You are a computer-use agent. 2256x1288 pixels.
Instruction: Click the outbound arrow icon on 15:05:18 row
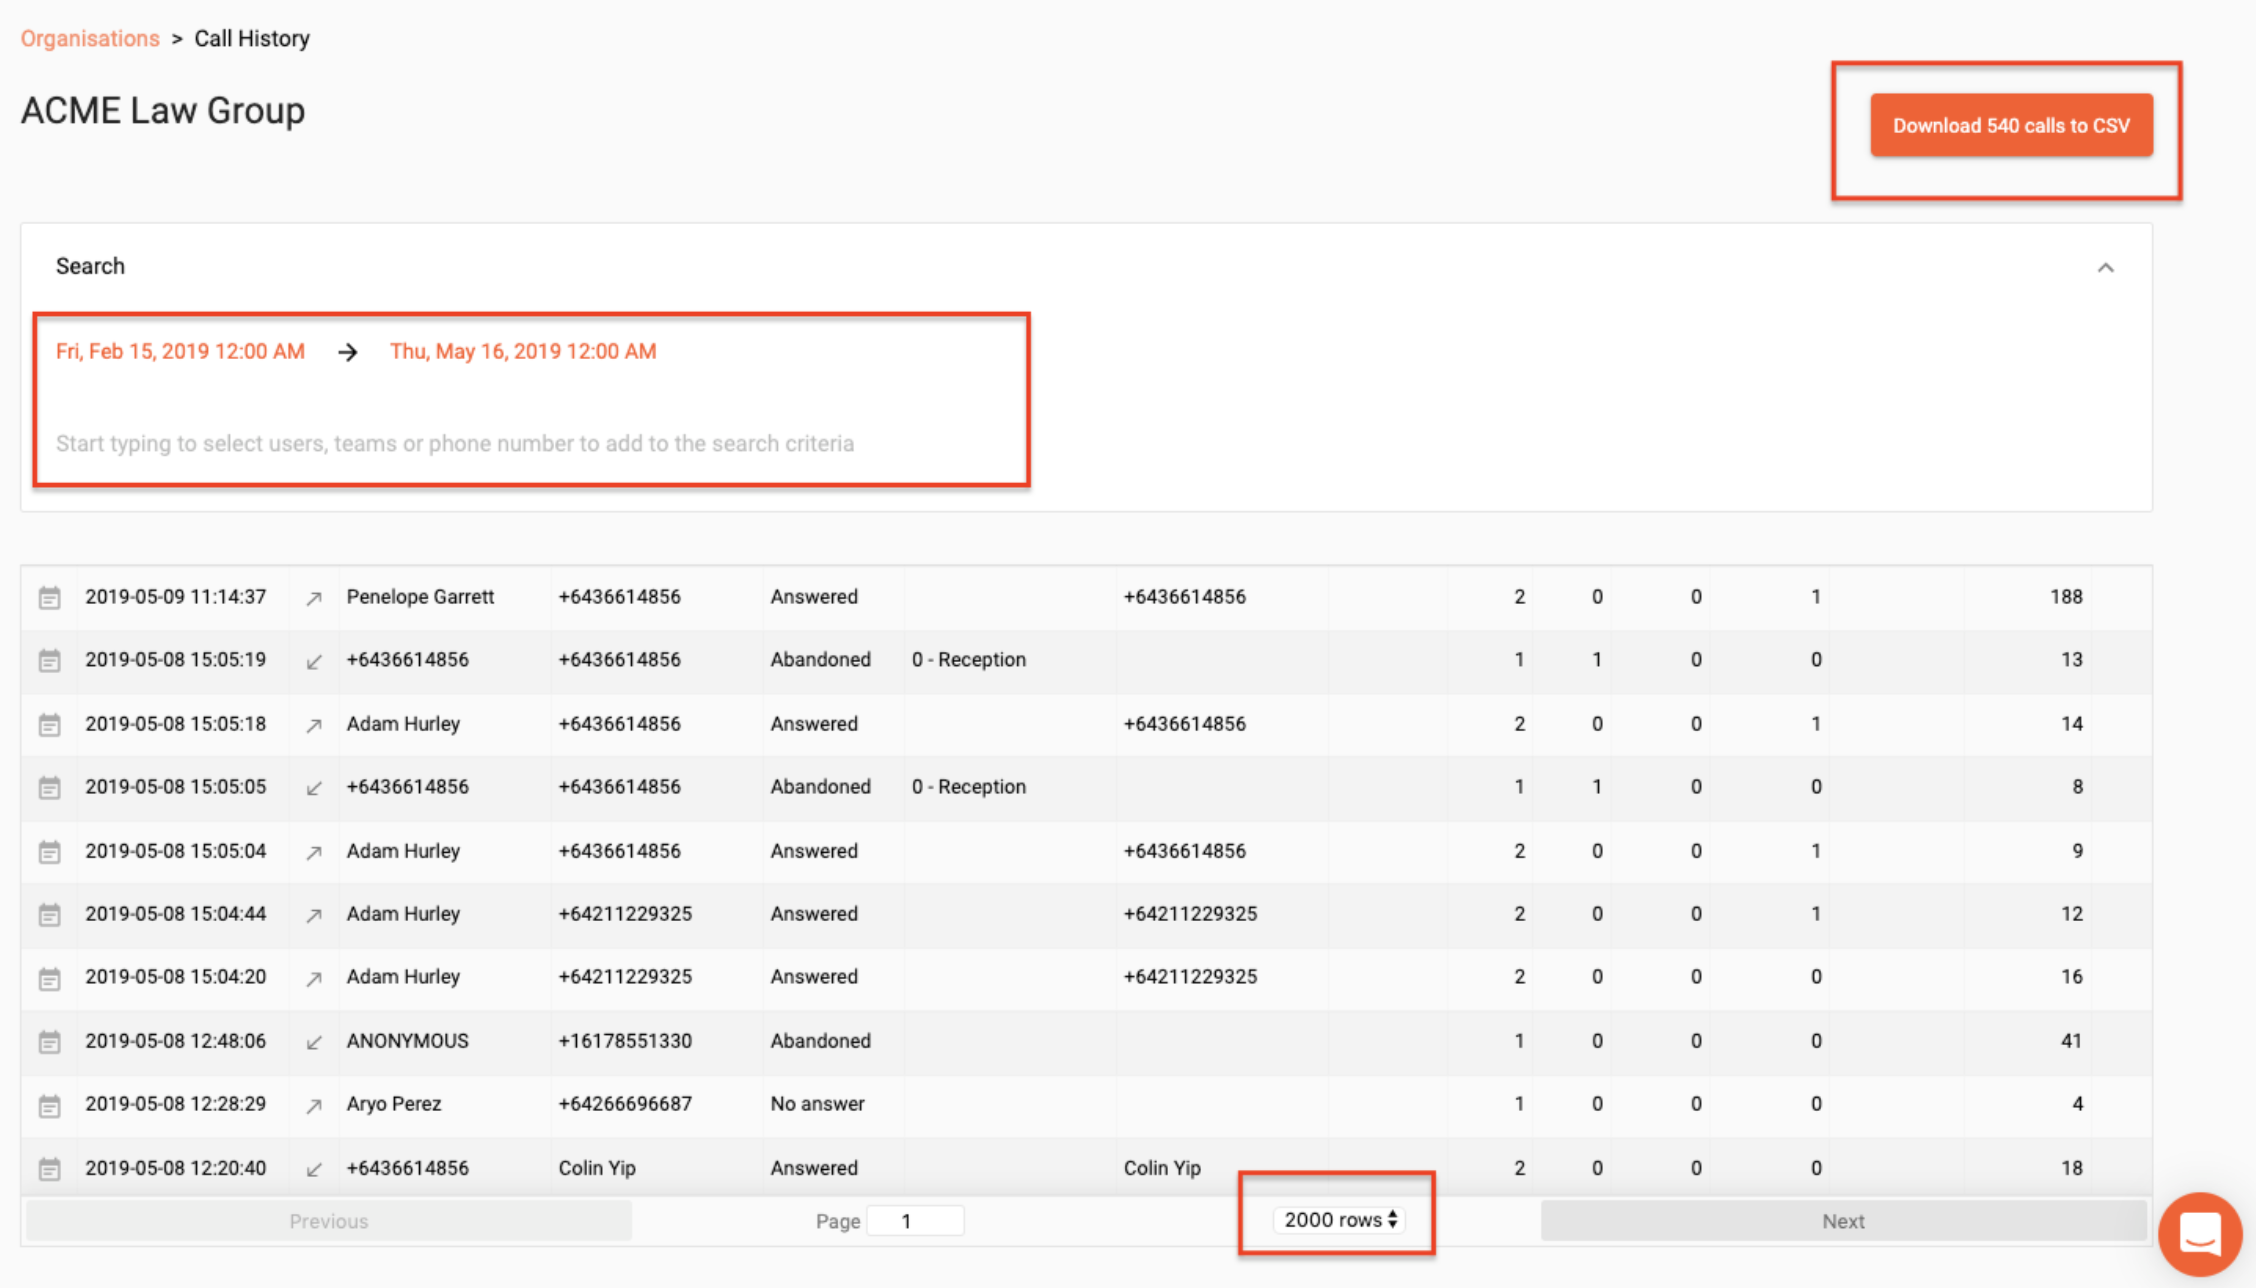(314, 725)
